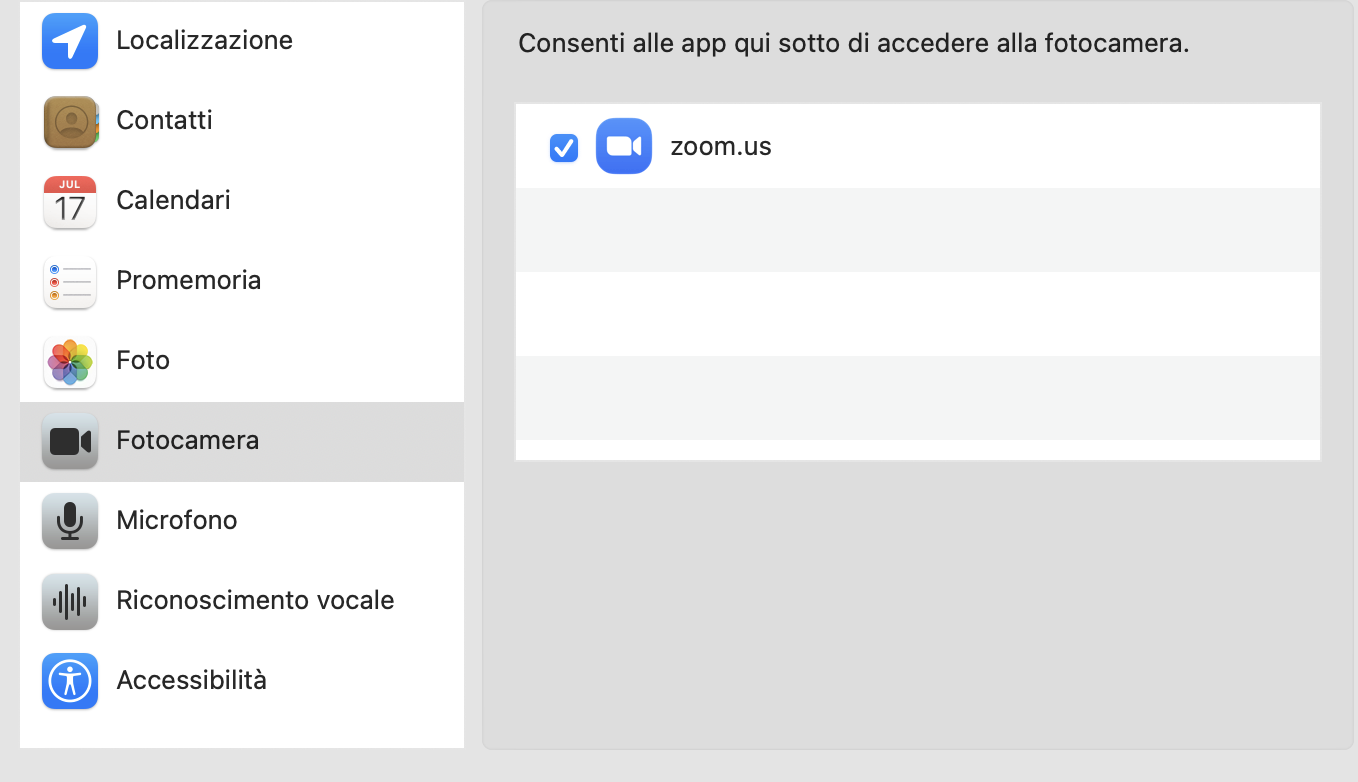
Task: Click the Microfono microphone icon
Action: (70, 521)
